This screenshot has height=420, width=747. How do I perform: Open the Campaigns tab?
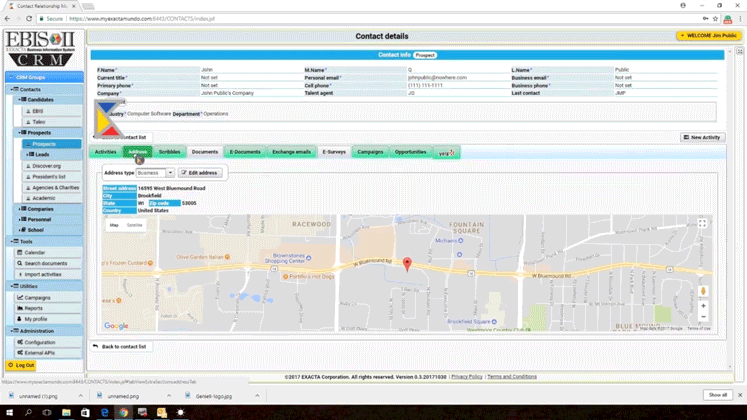[x=370, y=152]
